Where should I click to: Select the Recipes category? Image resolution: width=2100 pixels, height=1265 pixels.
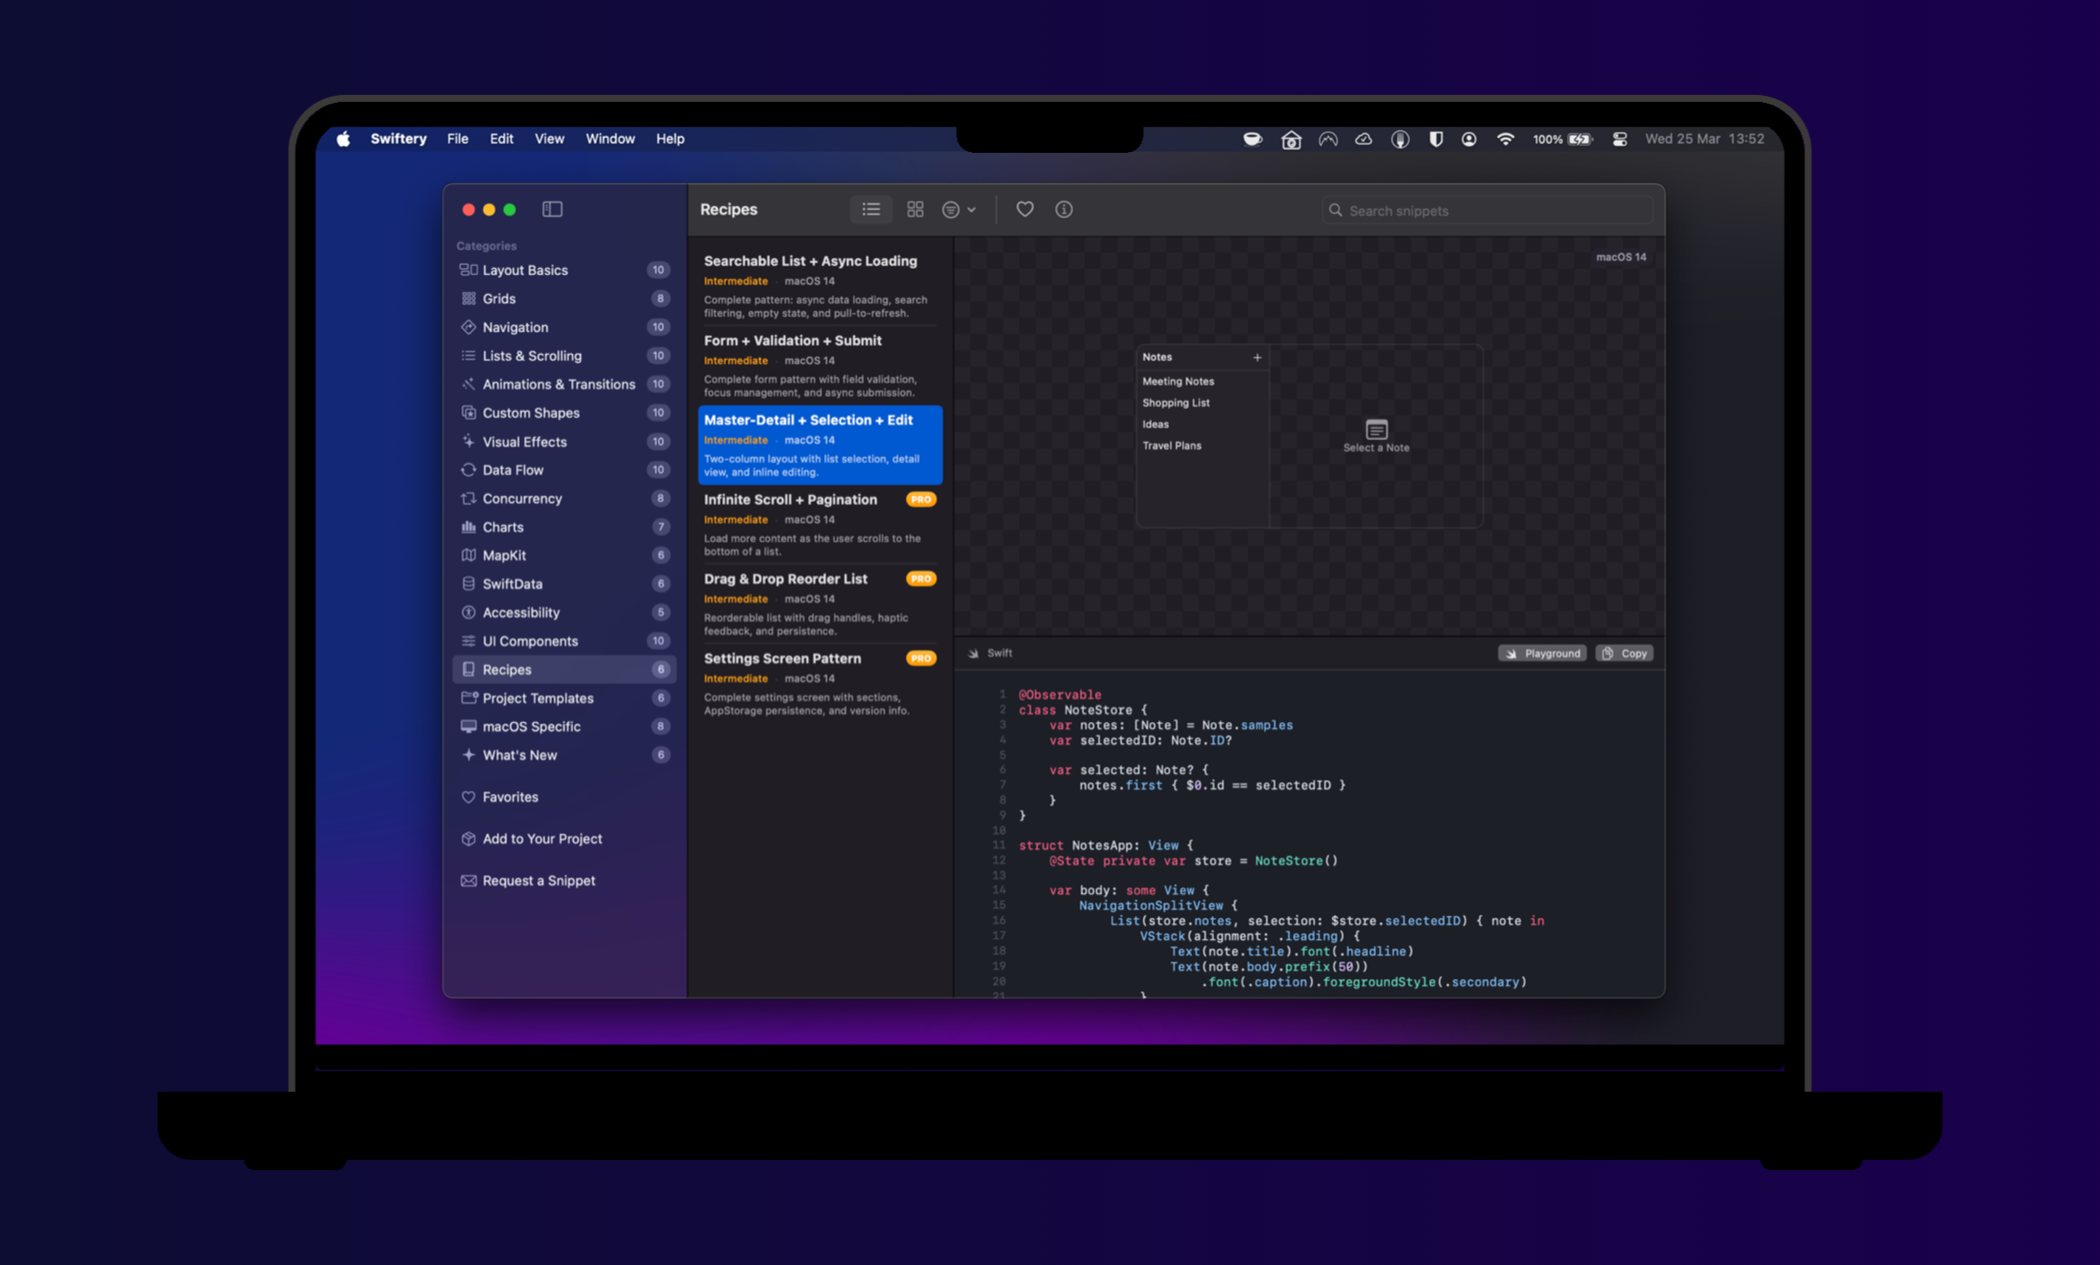pos(564,669)
